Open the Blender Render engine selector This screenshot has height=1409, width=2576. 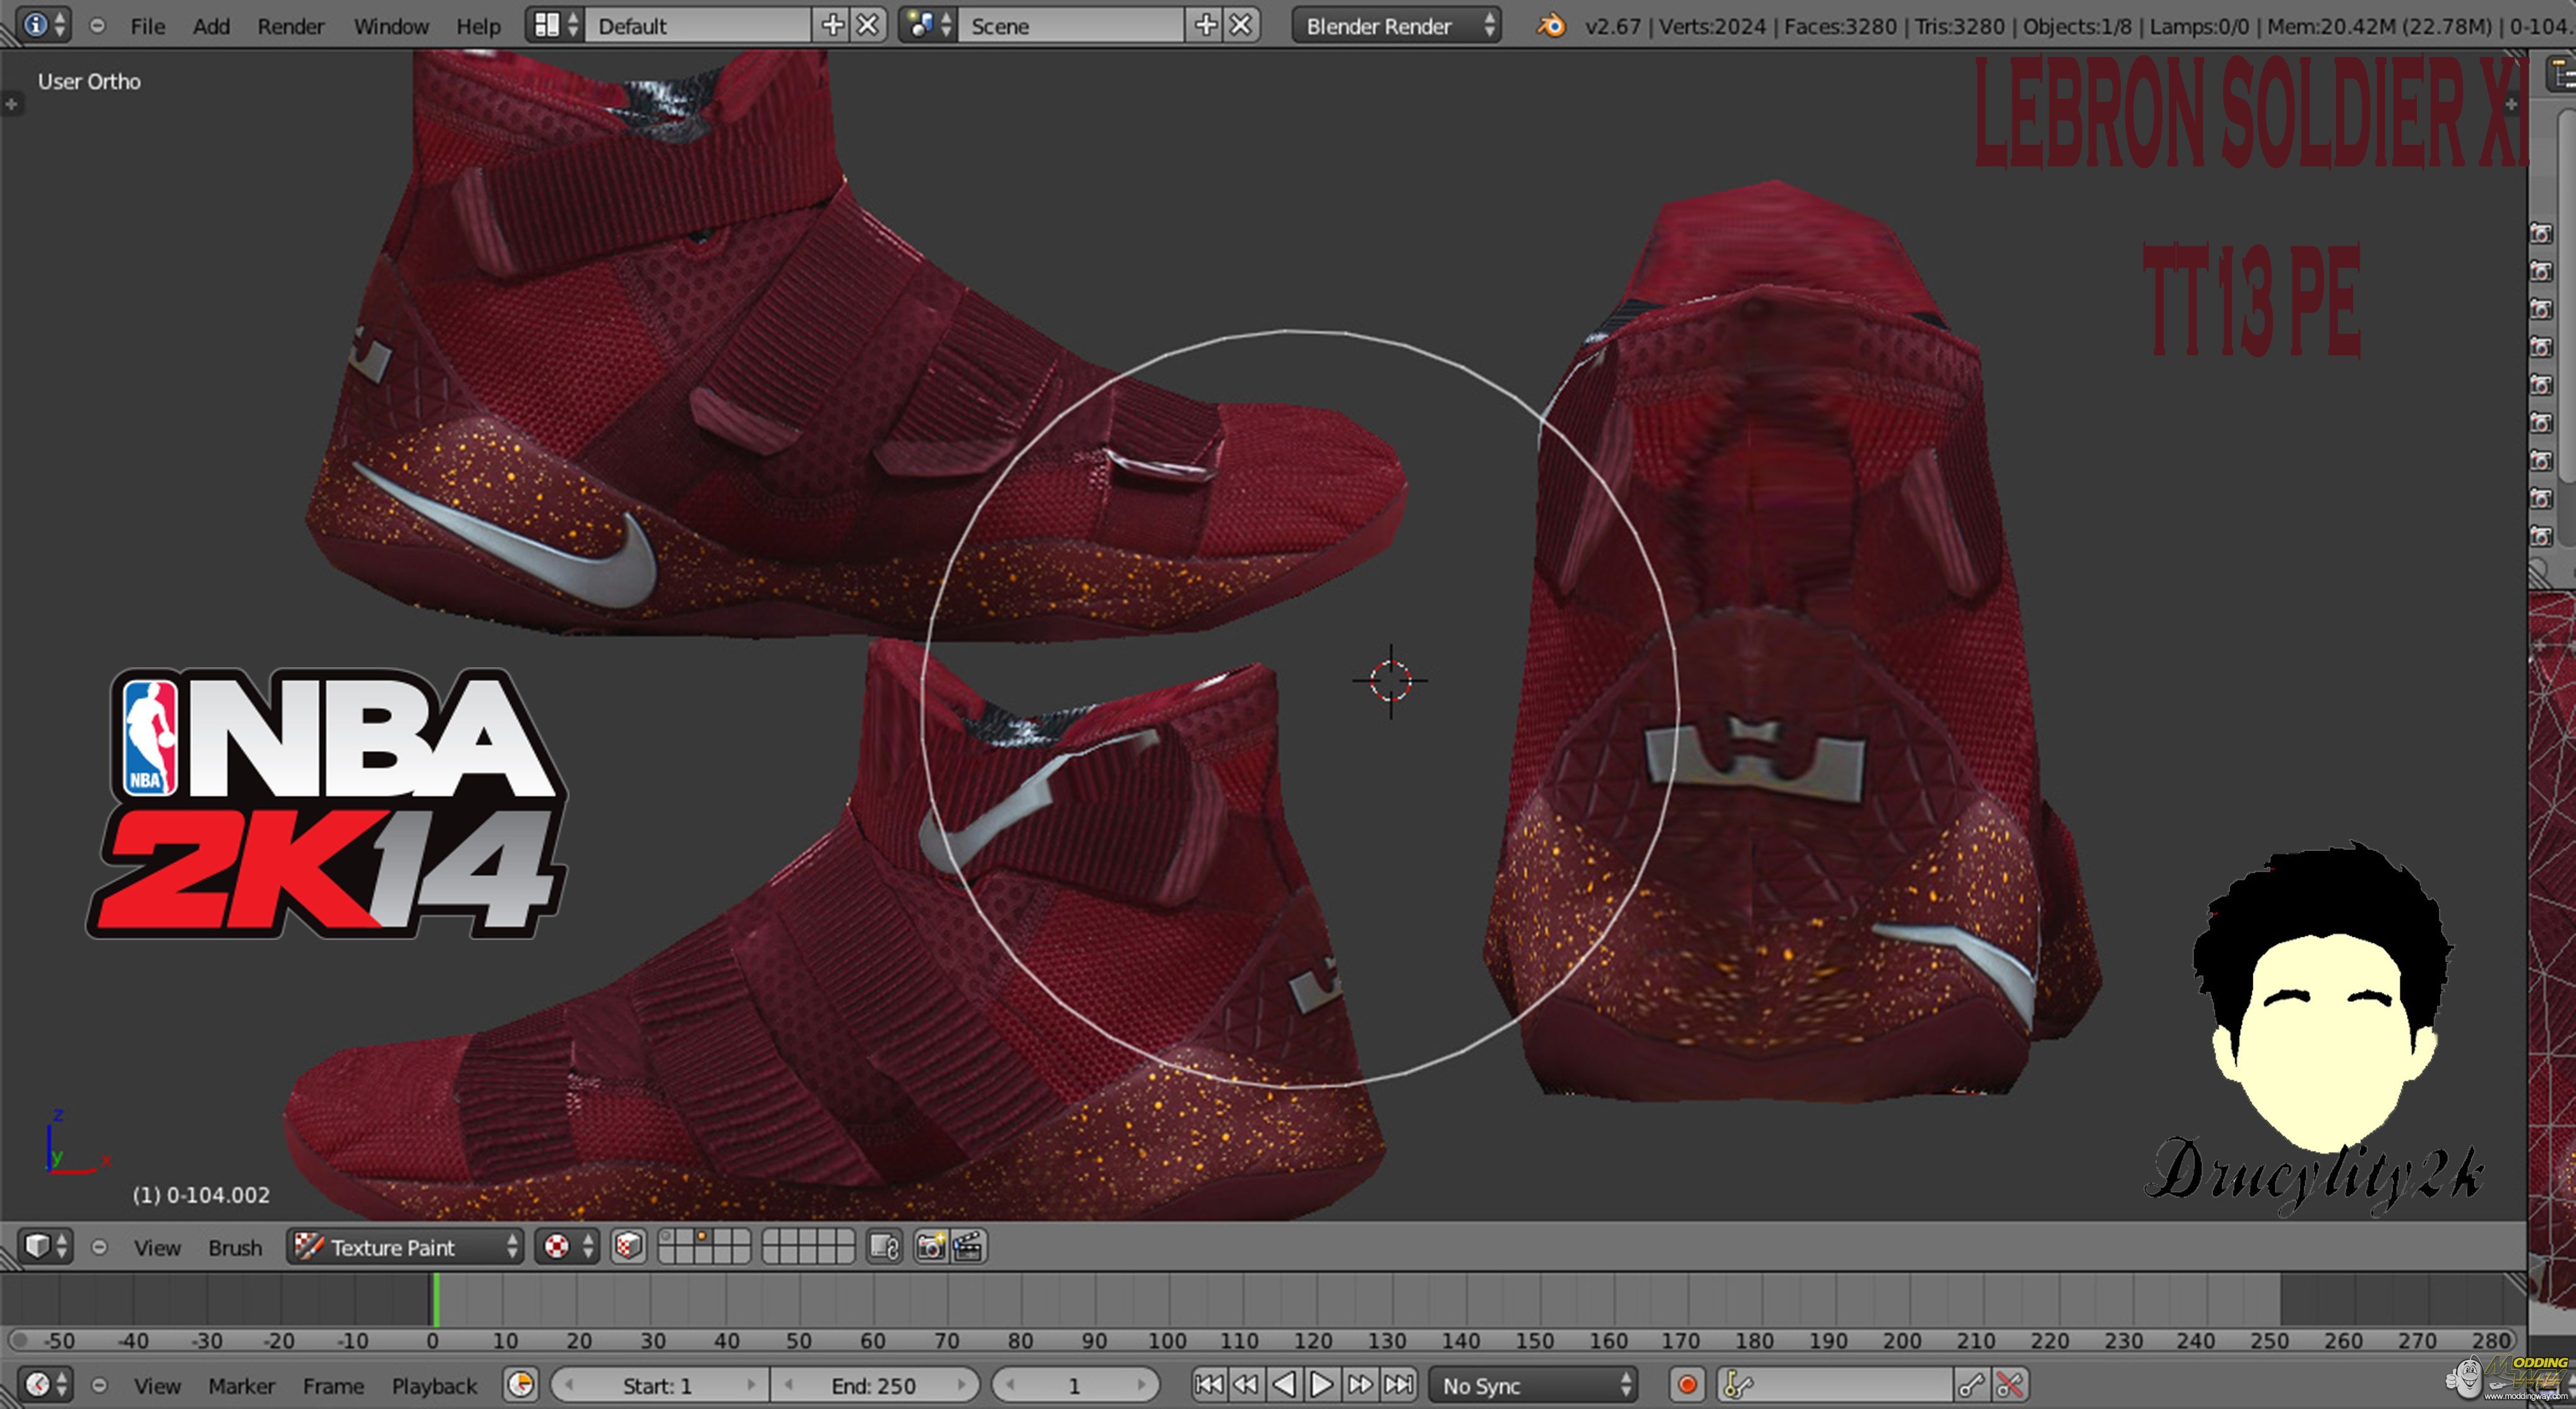coord(1396,25)
